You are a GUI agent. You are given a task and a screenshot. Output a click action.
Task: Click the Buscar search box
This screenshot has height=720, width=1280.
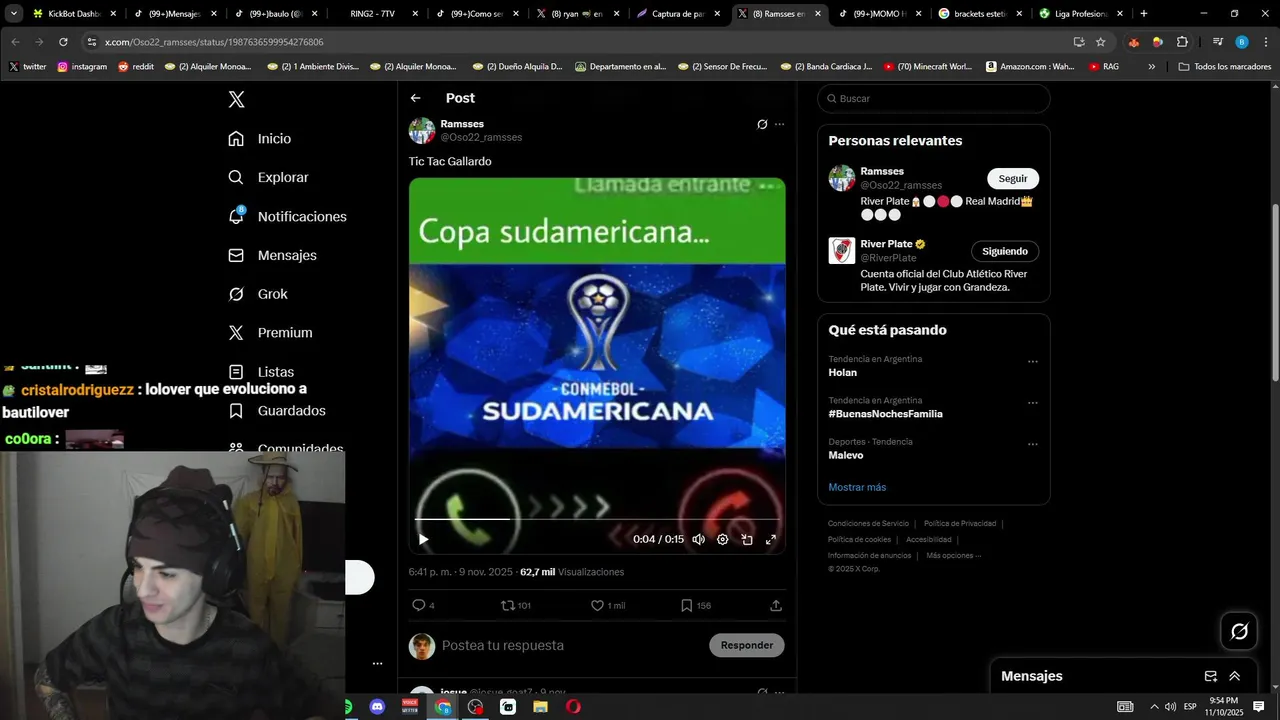[934, 98]
